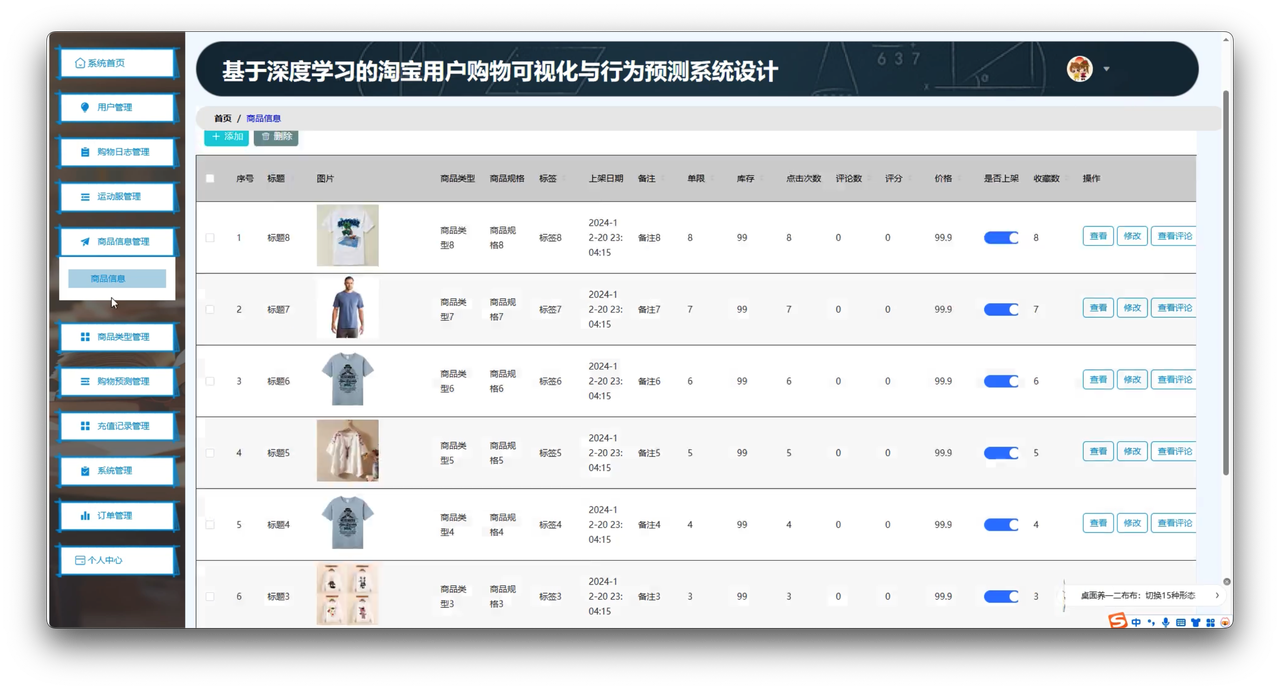Click the microphone voice input icon
1280x690 pixels.
click(1166, 622)
